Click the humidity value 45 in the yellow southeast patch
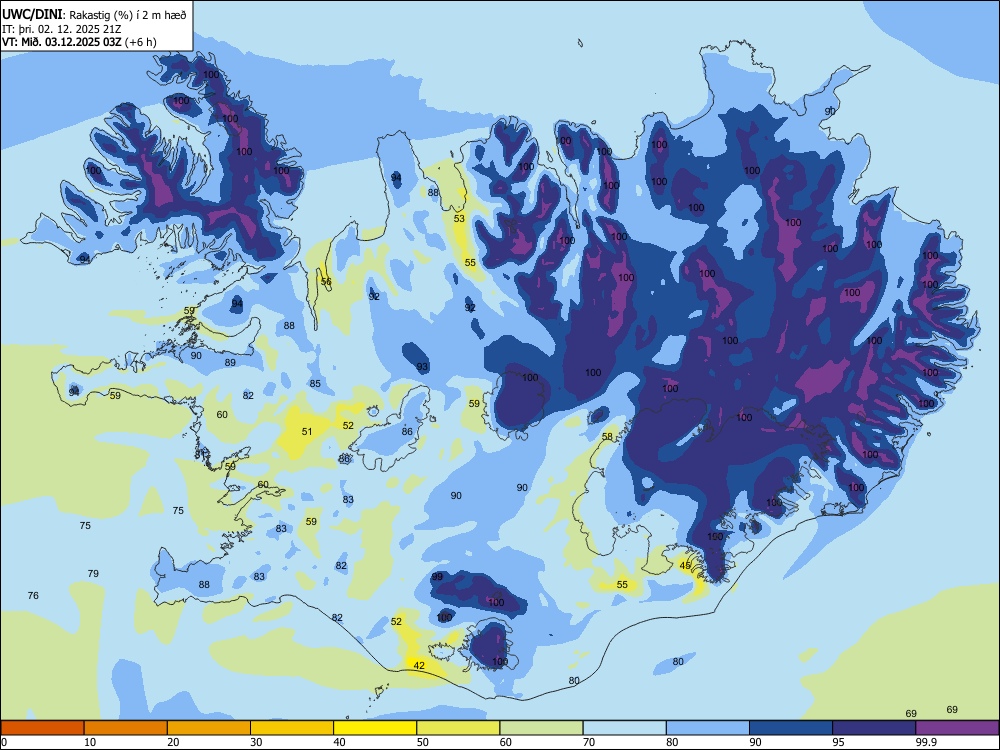The height and width of the screenshot is (750, 1000). coord(685,565)
